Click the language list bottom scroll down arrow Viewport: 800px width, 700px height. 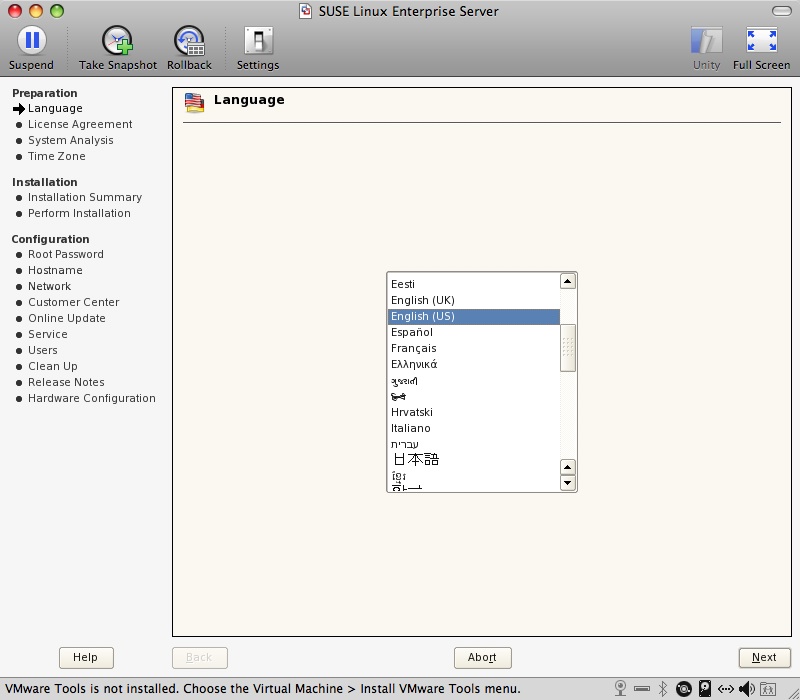(x=568, y=483)
